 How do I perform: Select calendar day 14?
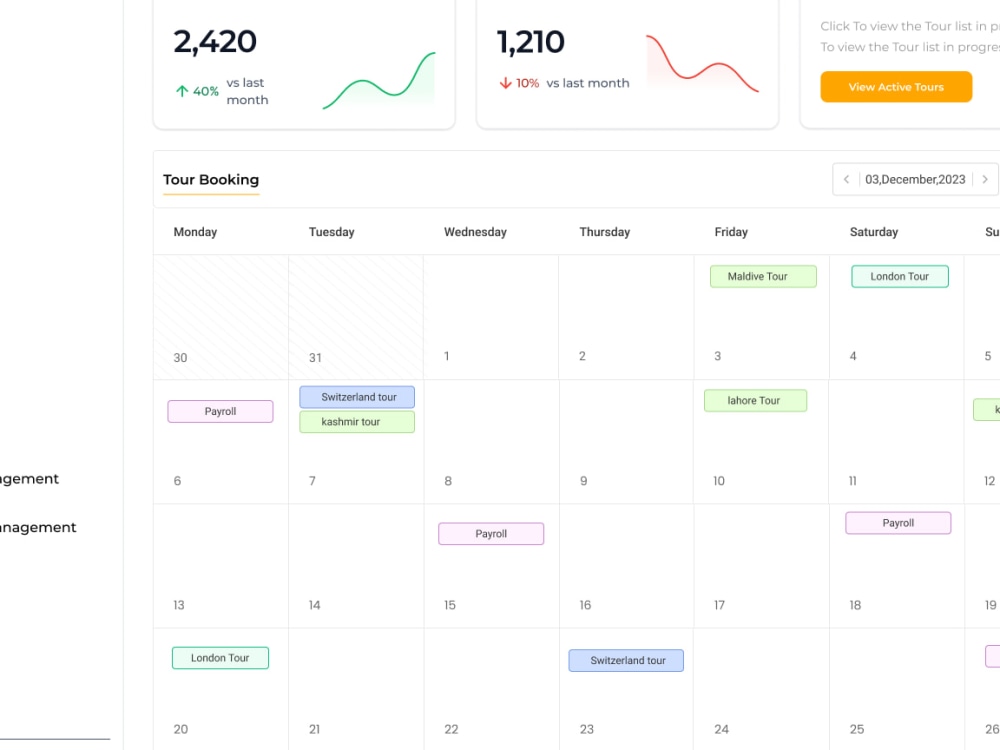click(x=356, y=566)
